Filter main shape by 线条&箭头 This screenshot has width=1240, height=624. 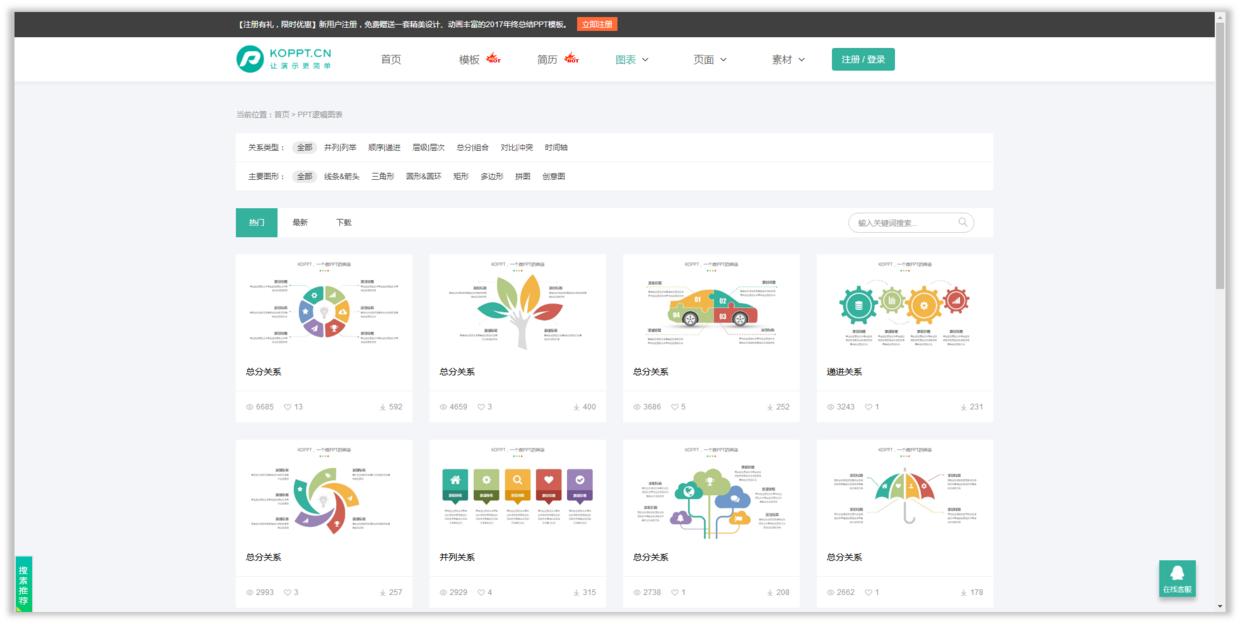(x=341, y=176)
